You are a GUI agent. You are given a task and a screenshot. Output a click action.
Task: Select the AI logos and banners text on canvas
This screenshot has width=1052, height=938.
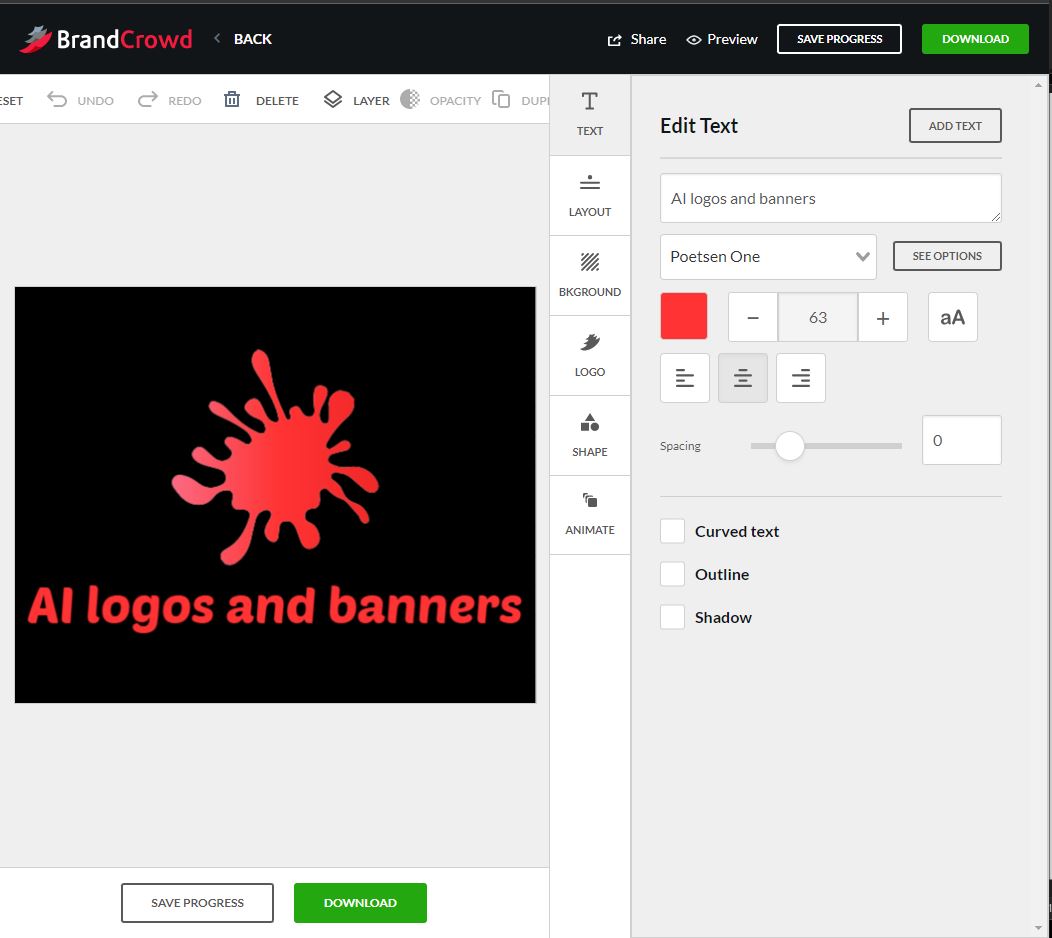(x=274, y=607)
